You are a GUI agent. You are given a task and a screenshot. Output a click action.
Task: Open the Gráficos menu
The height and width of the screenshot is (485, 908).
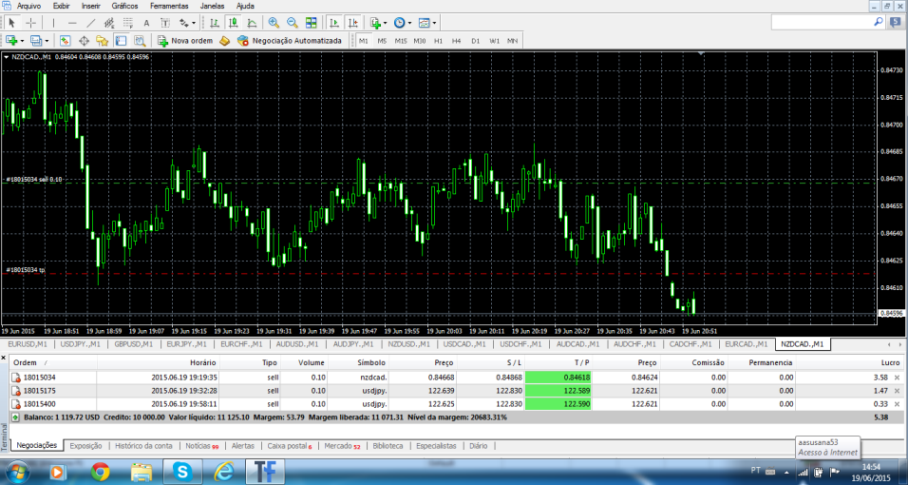(x=125, y=6)
